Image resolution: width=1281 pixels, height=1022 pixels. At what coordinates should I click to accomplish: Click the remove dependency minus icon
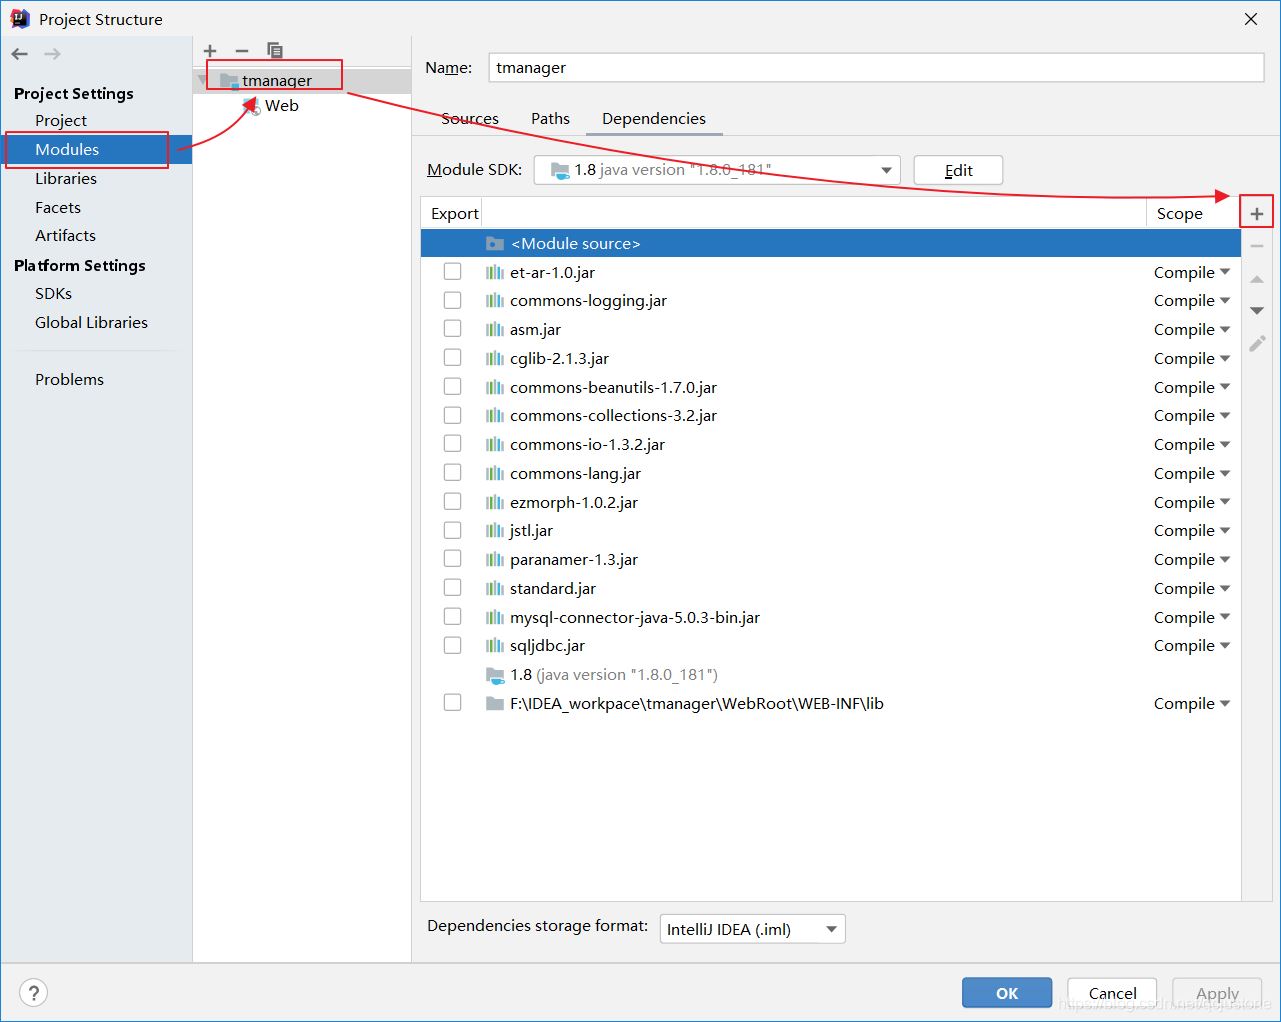[1257, 246]
